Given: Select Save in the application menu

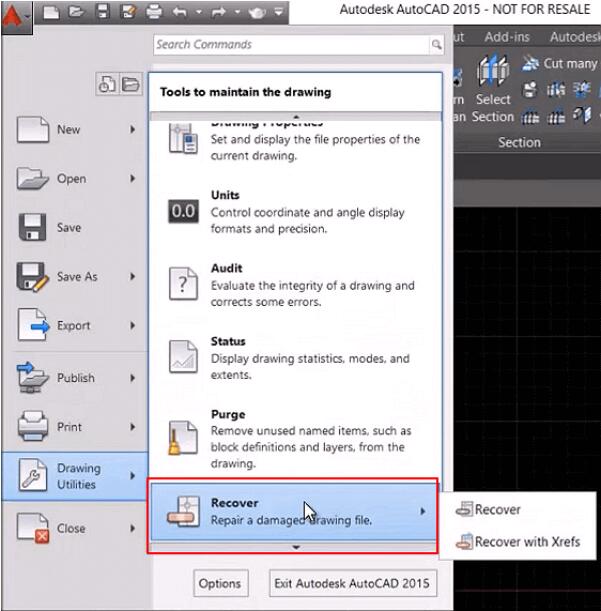Looking at the screenshot, I should [75, 228].
